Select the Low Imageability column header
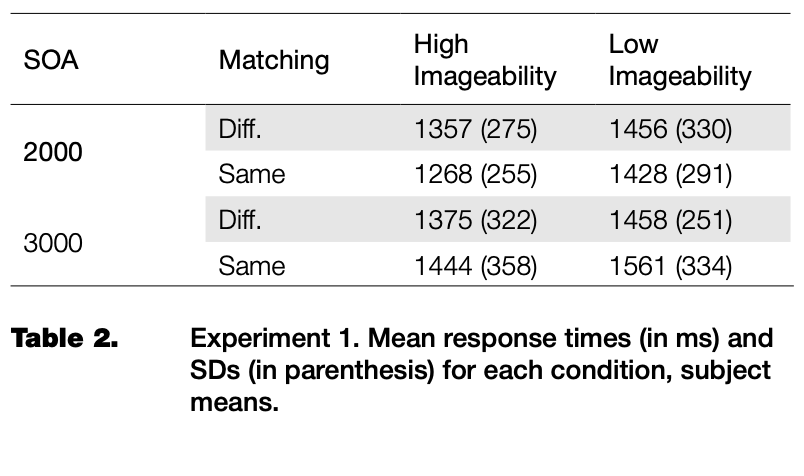Image resolution: width=804 pixels, height=476 pixels. [x=679, y=60]
